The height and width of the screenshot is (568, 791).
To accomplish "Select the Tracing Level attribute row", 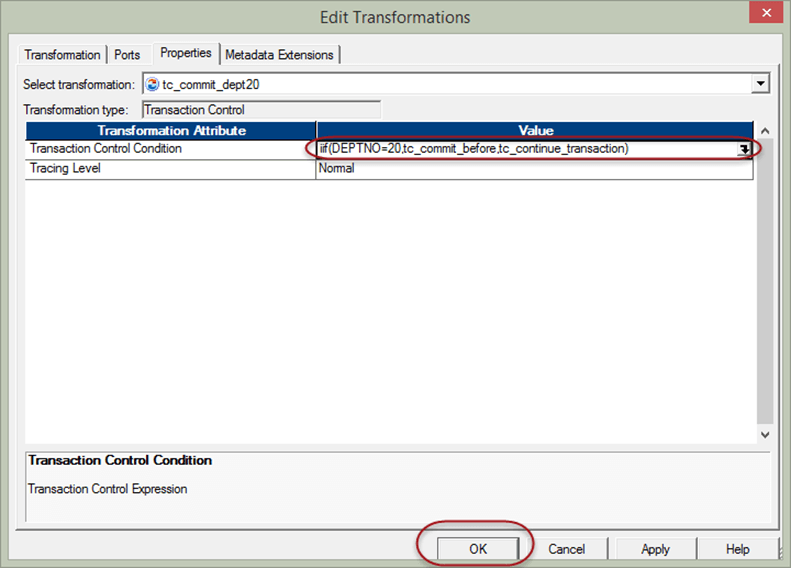I will pyautogui.click(x=170, y=169).
